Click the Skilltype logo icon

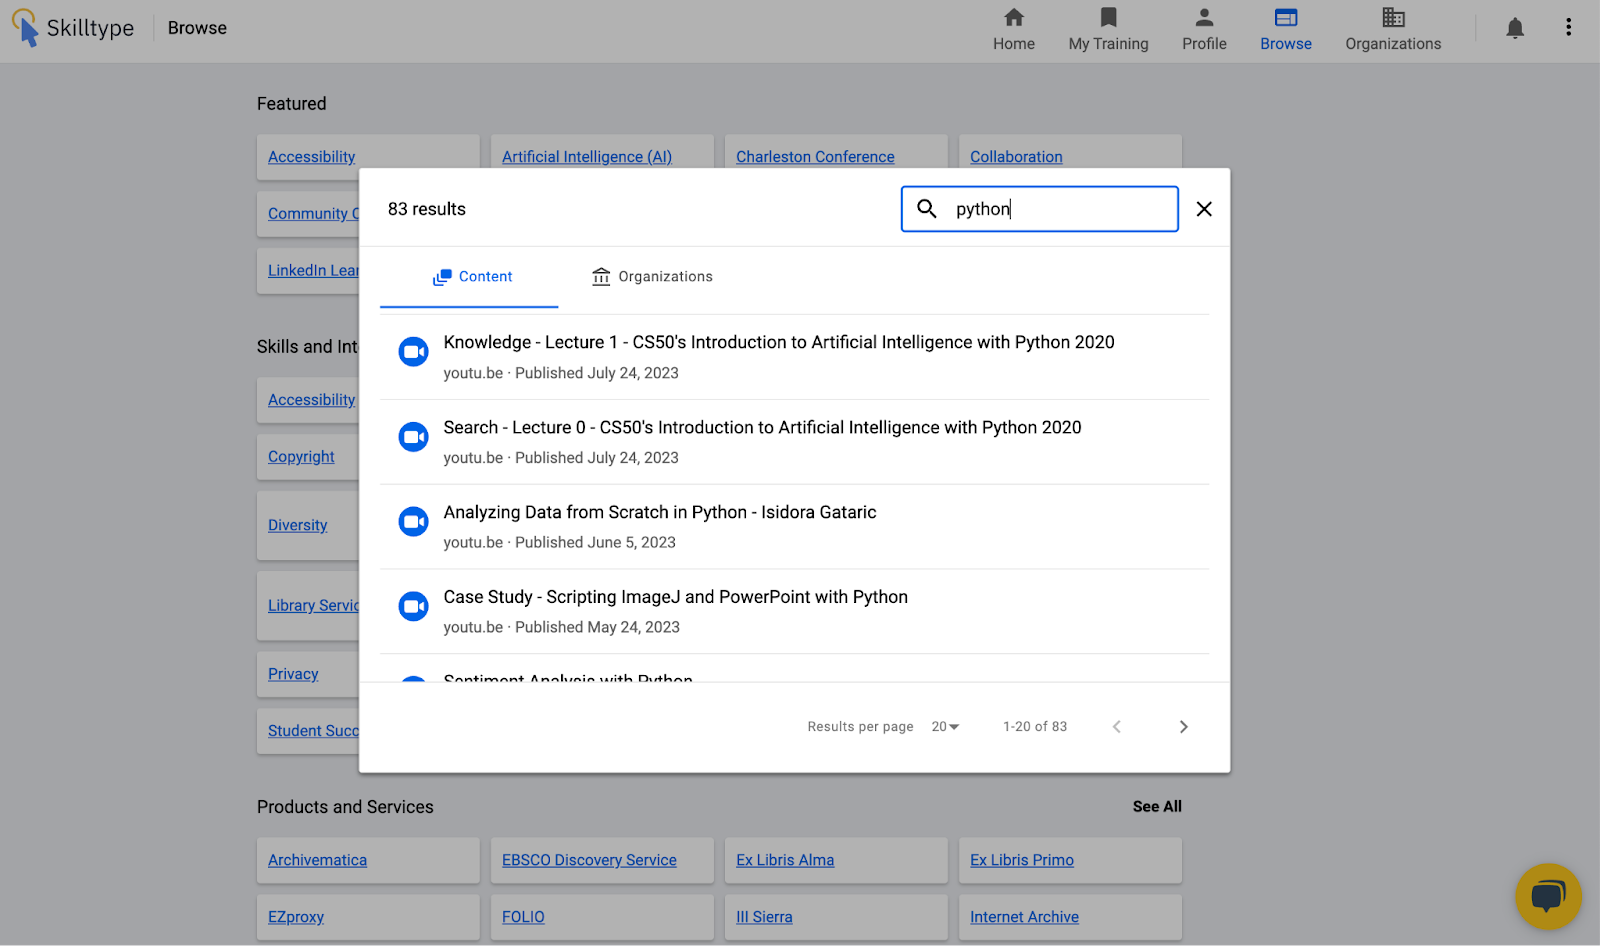26,27
